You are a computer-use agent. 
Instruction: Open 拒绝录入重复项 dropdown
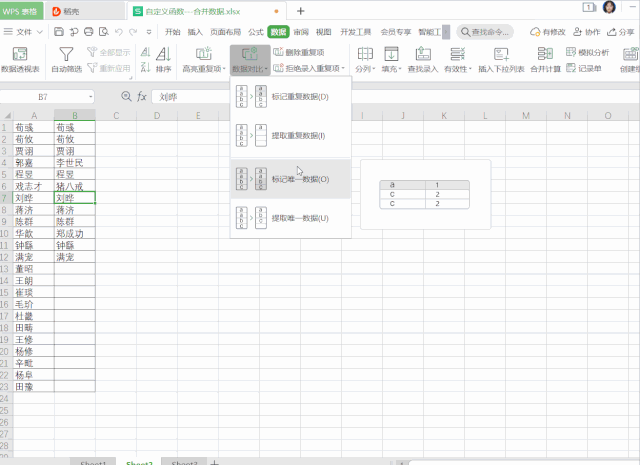coord(309,68)
